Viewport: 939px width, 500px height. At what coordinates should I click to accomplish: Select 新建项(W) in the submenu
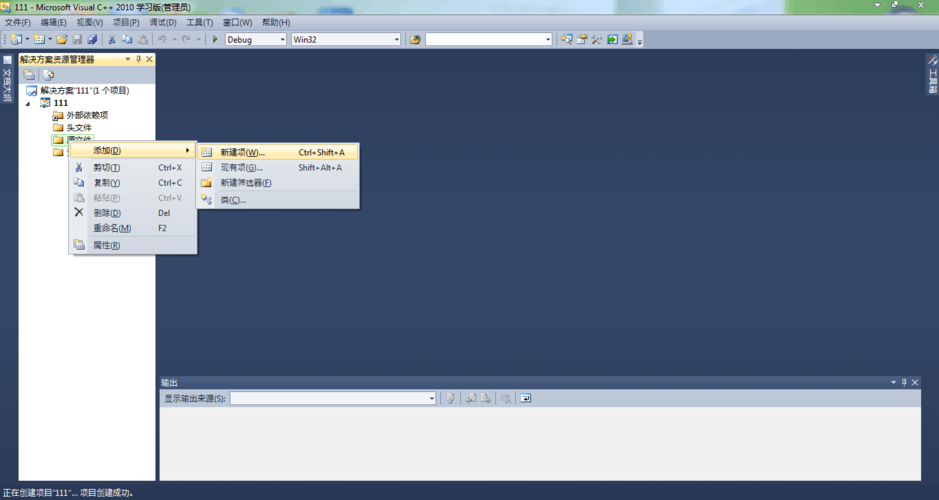(278, 153)
